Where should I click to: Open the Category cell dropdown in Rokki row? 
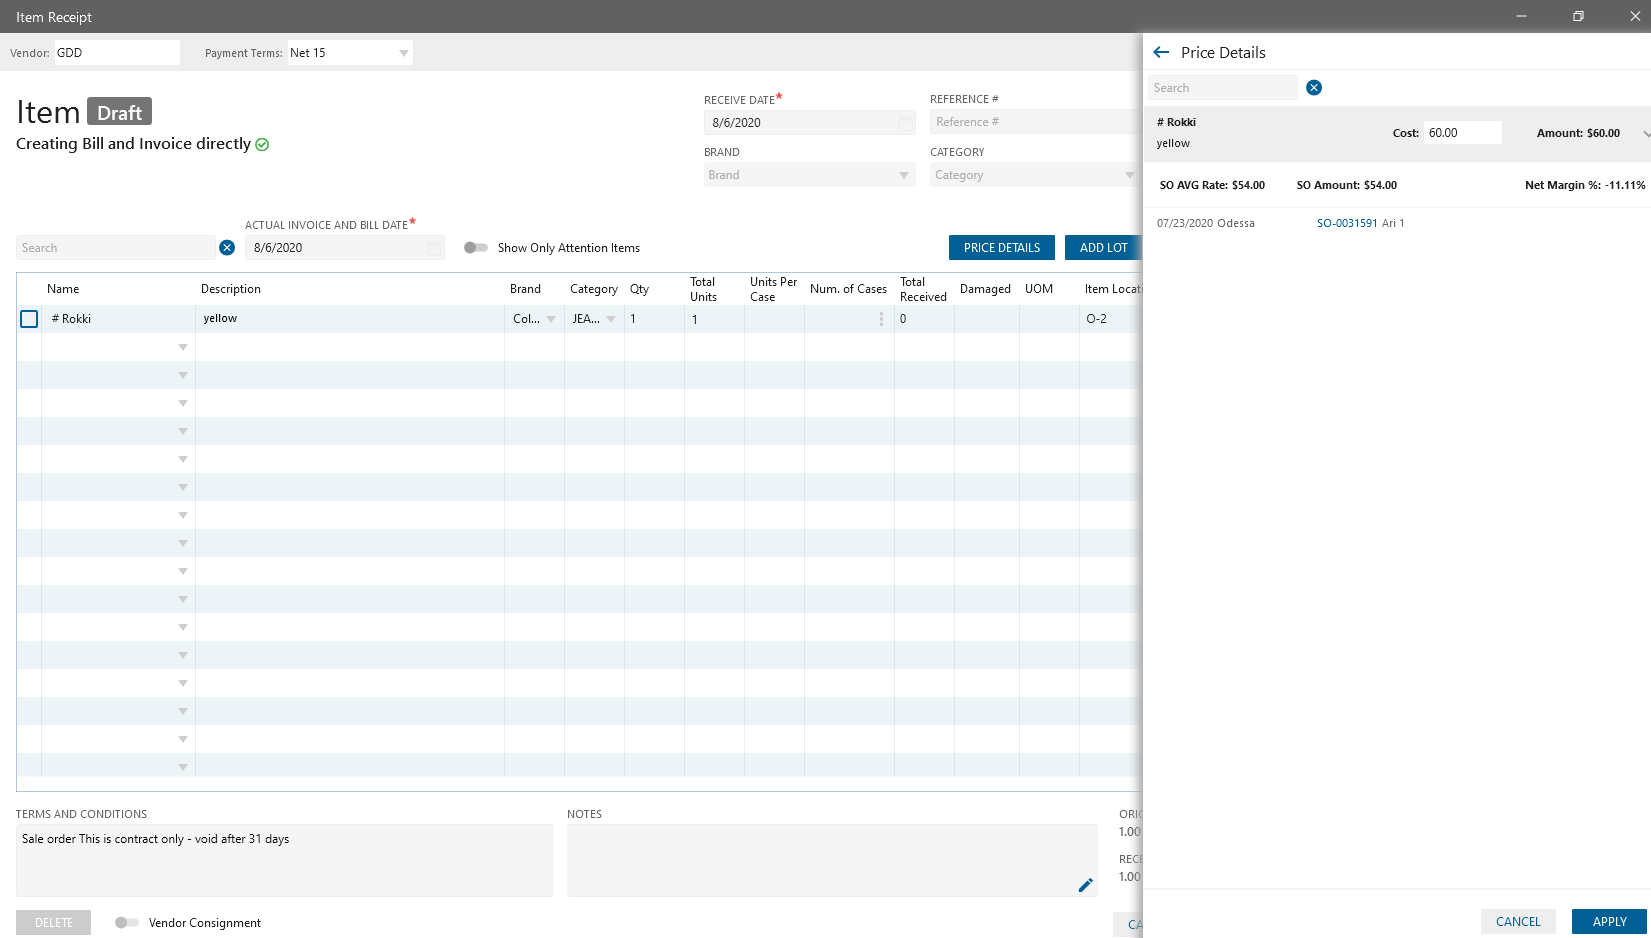(611, 319)
